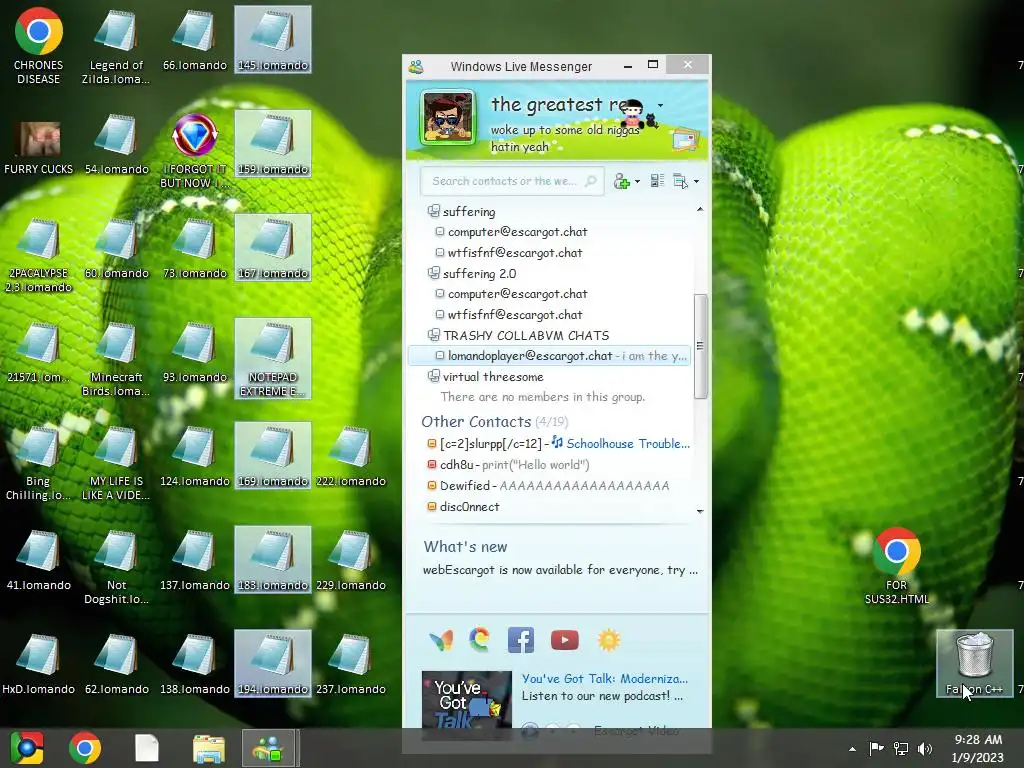Open the Schoolhouse Trouble music link

(620, 443)
